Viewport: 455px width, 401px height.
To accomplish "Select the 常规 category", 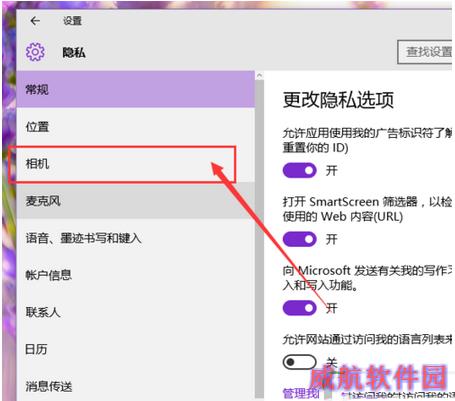I will 136,89.
